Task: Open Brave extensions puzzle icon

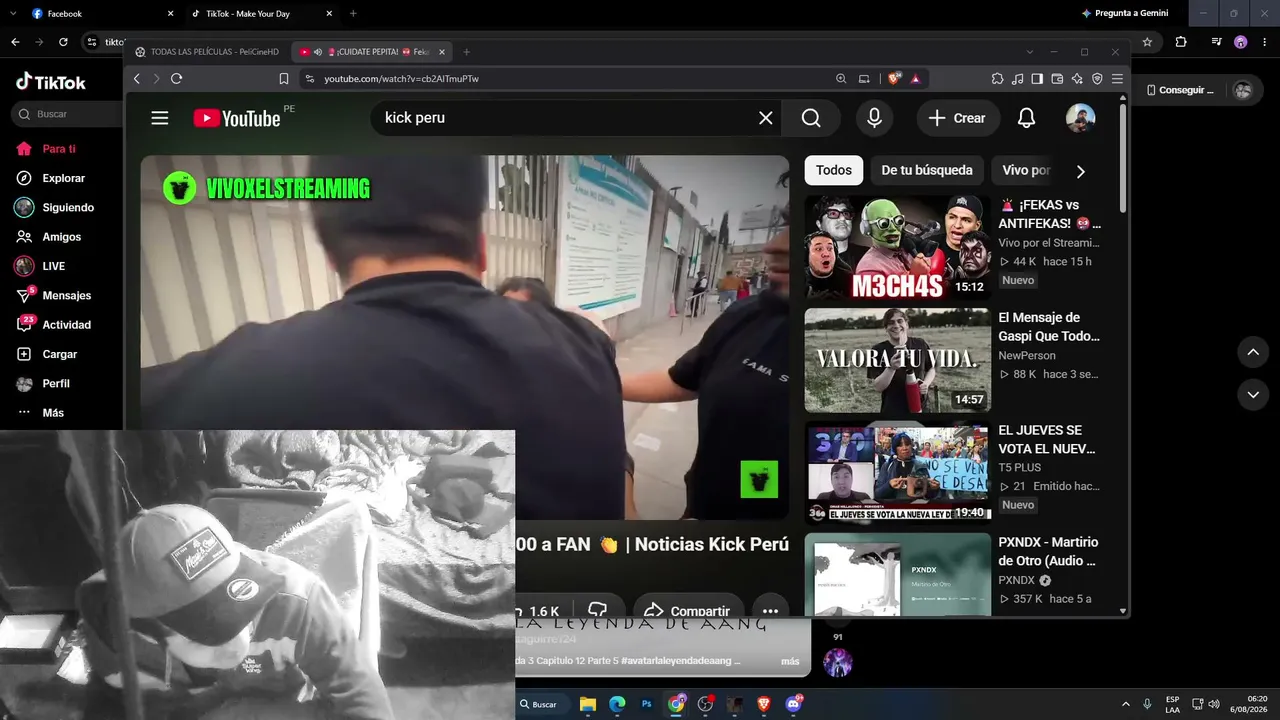Action: point(997,79)
